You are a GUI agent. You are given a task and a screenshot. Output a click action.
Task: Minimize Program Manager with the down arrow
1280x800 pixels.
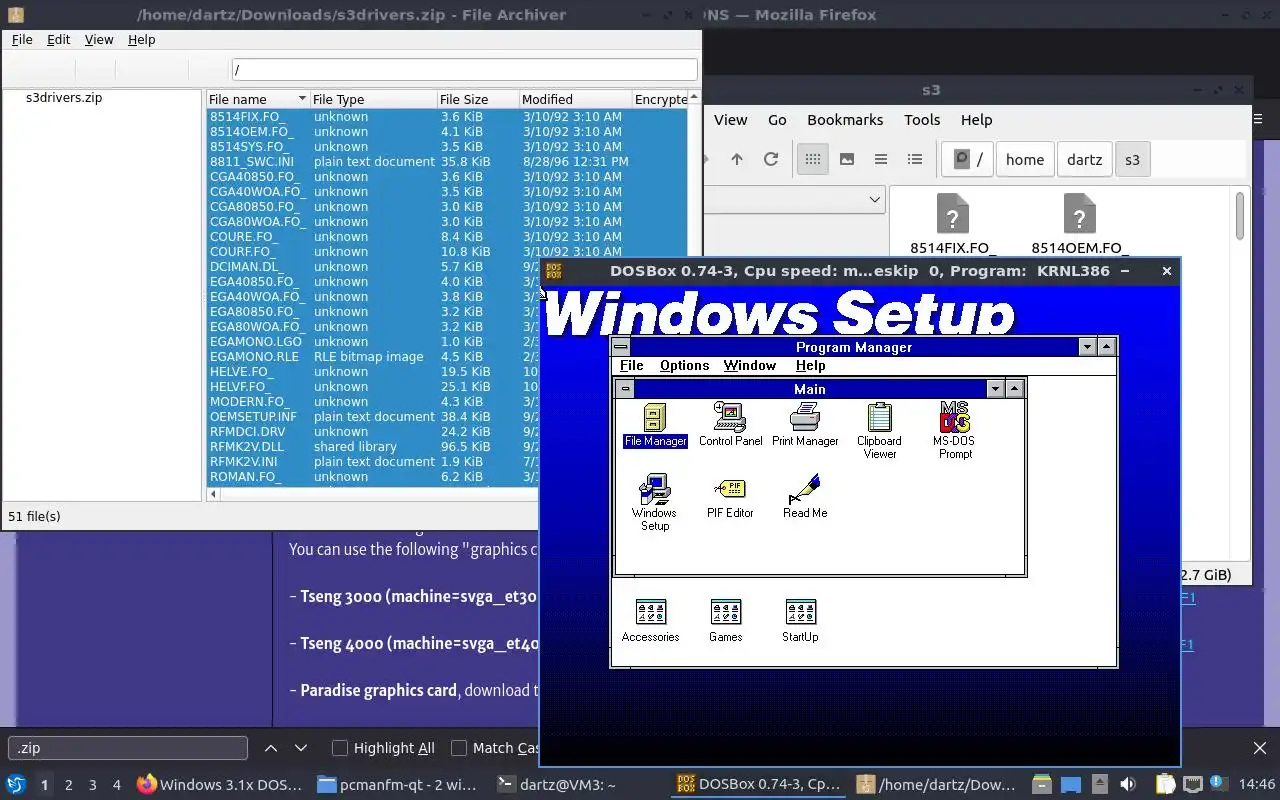tap(1088, 347)
